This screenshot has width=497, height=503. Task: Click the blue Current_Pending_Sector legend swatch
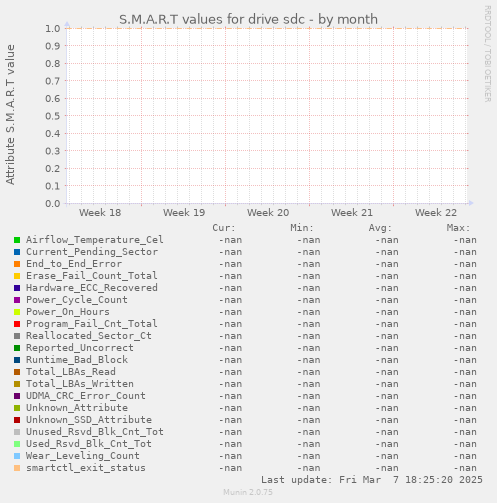pyautogui.click(x=17, y=252)
